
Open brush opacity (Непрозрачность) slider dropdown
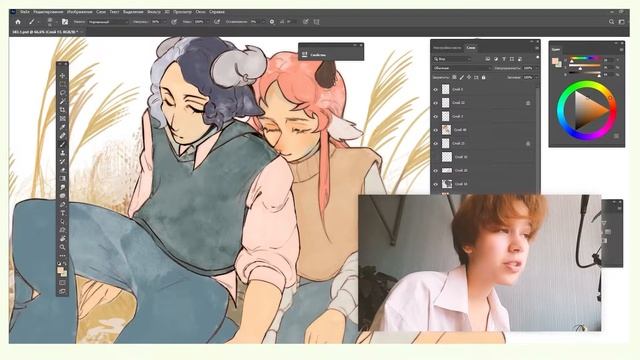(x=164, y=22)
